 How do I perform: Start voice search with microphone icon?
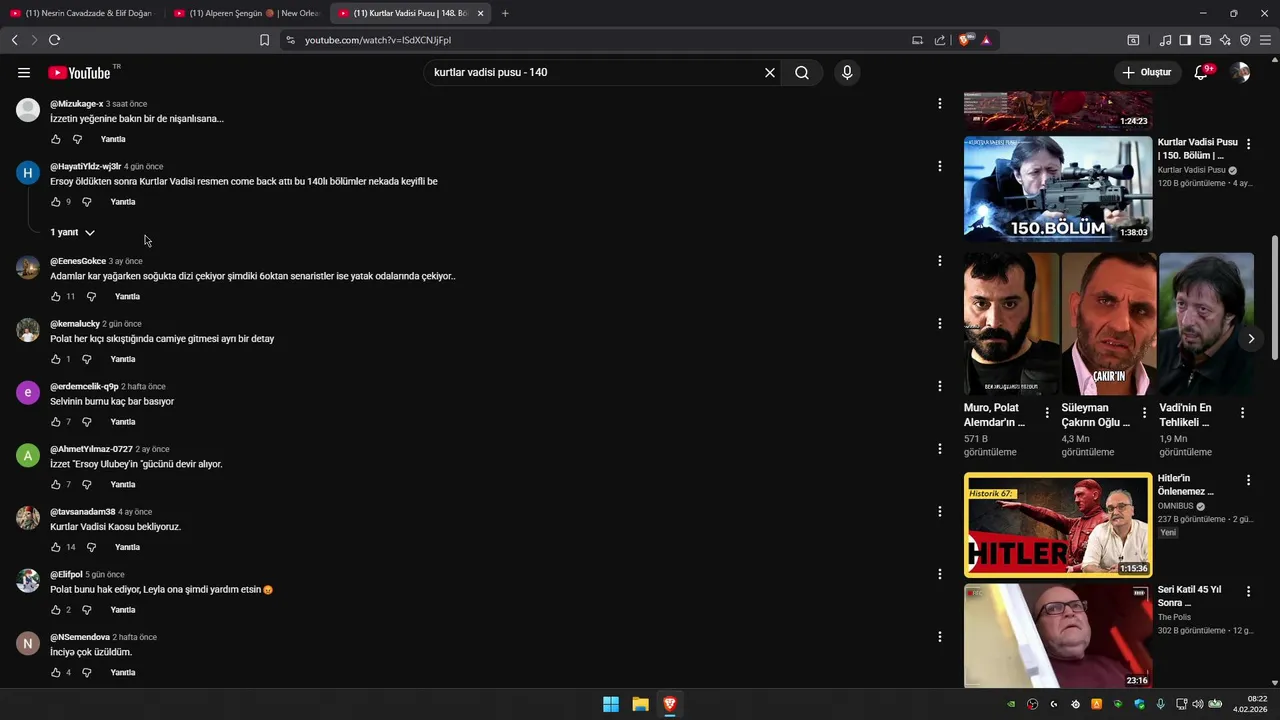tap(847, 72)
